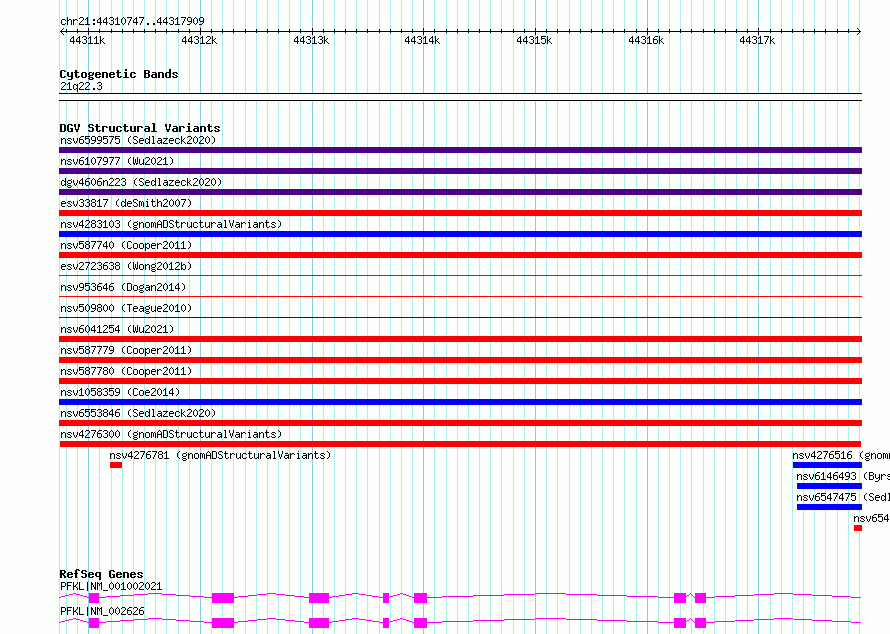Click the RefSeq Genes track title
Screen dimensions: 890x634
coord(101,574)
